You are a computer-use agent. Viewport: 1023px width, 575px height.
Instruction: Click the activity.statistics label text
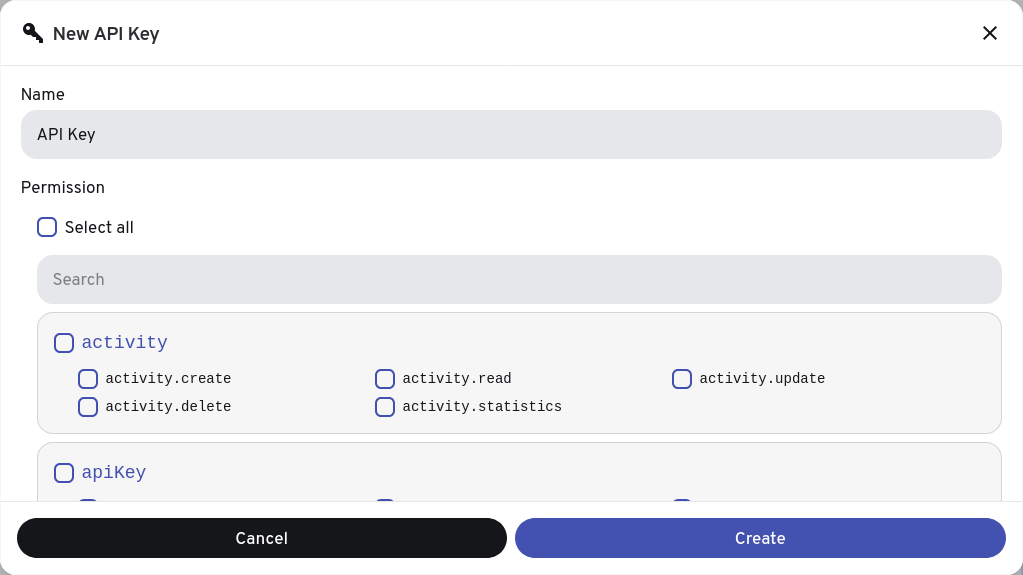tap(482, 407)
